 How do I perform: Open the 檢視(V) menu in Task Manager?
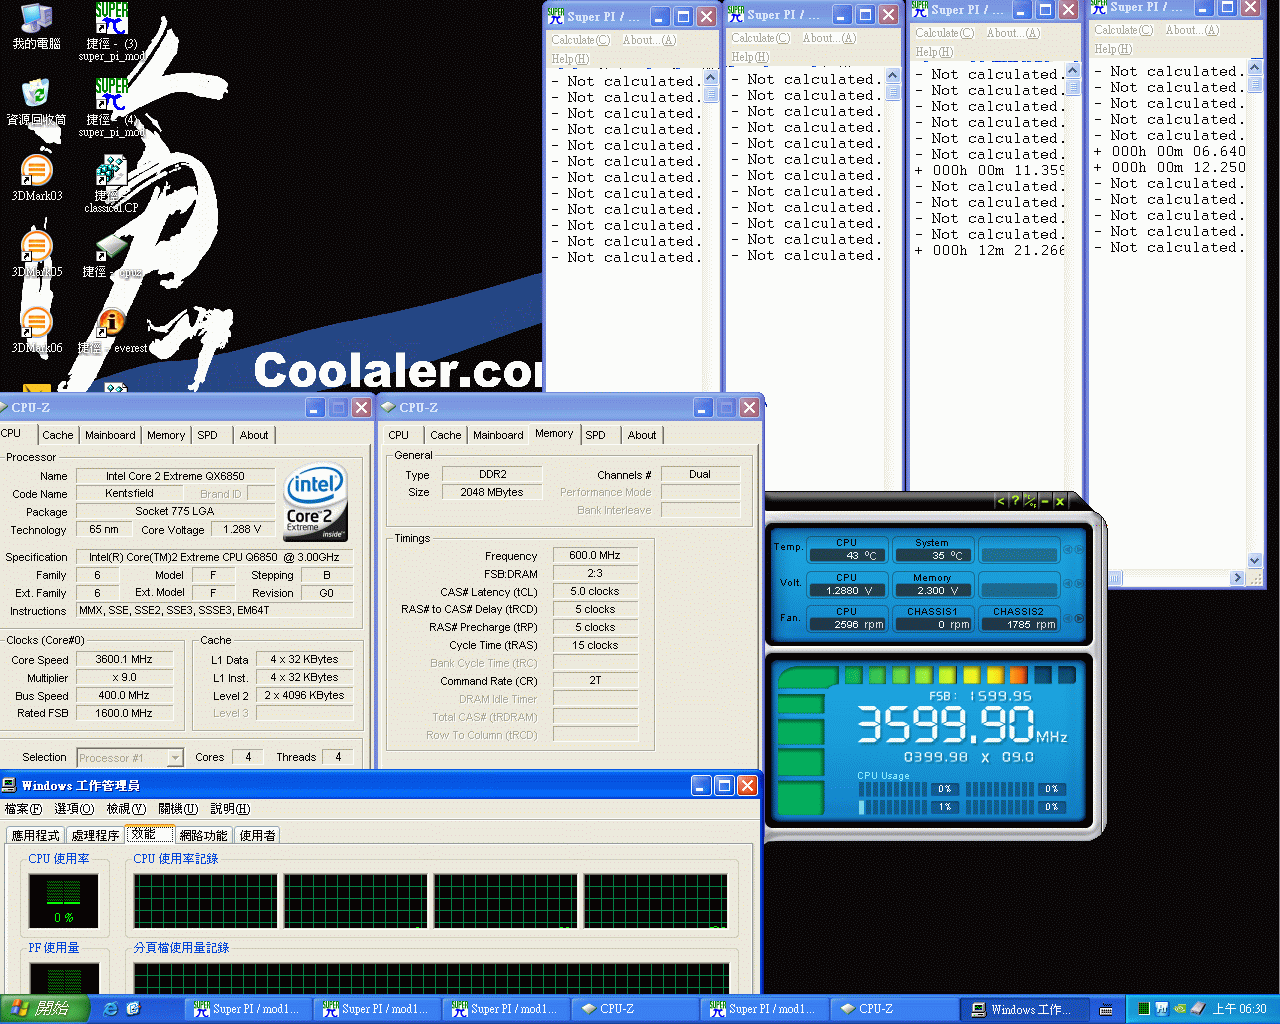[126, 809]
